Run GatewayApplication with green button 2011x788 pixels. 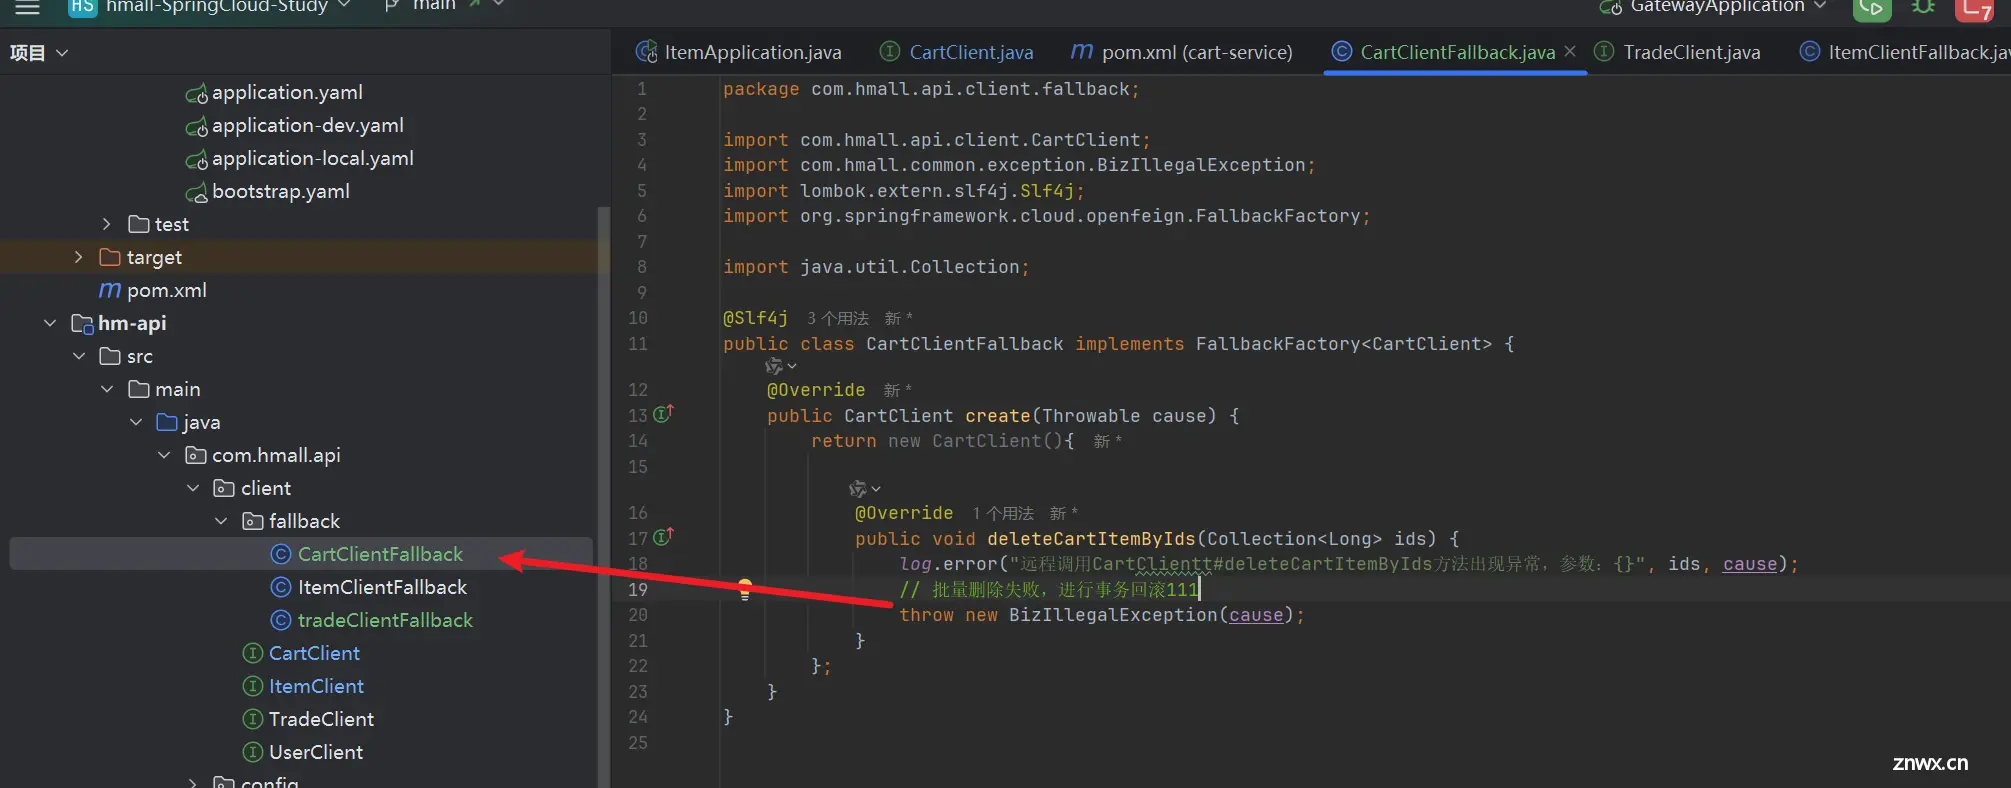[x=1871, y=8]
